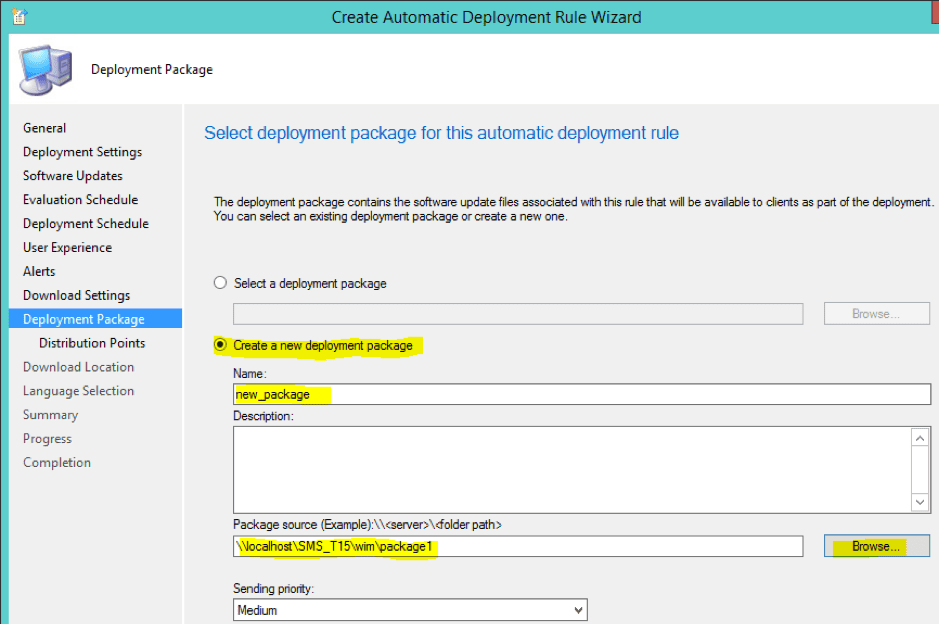Open the General wizard page
Screen dimensions: 939x624
click(x=44, y=128)
